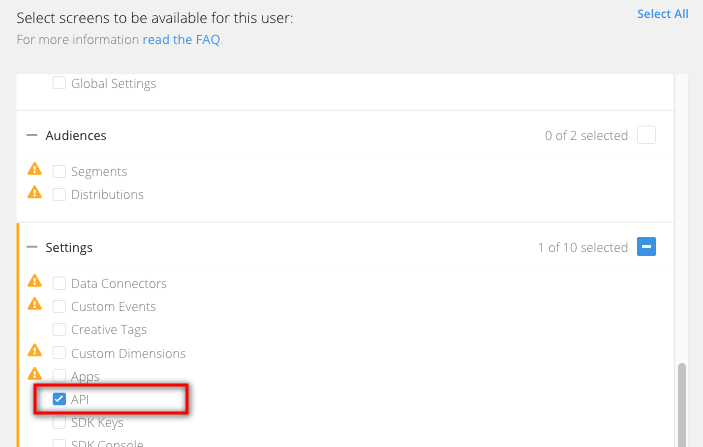Image resolution: width=703 pixels, height=447 pixels.
Task: Click warning icon beside Distributions
Action: pyautogui.click(x=35, y=194)
